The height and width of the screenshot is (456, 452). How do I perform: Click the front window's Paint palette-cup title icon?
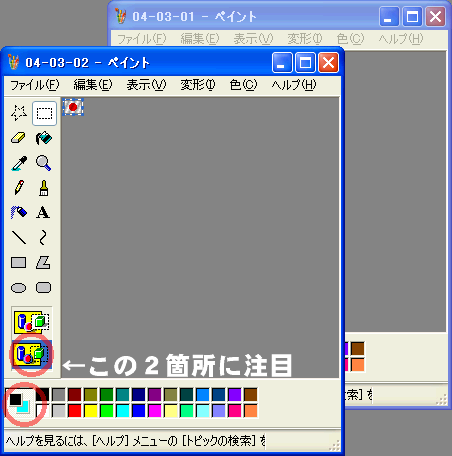14,62
